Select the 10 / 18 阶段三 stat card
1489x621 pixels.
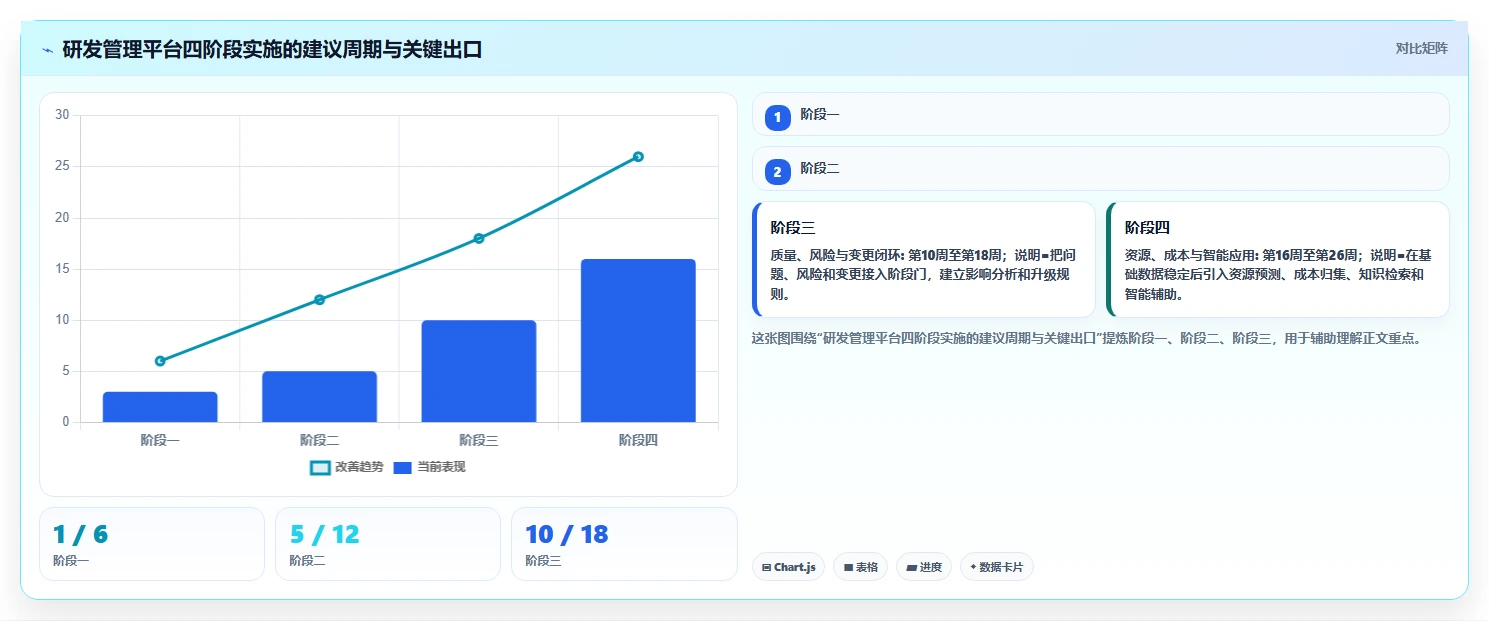tap(624, 544)
